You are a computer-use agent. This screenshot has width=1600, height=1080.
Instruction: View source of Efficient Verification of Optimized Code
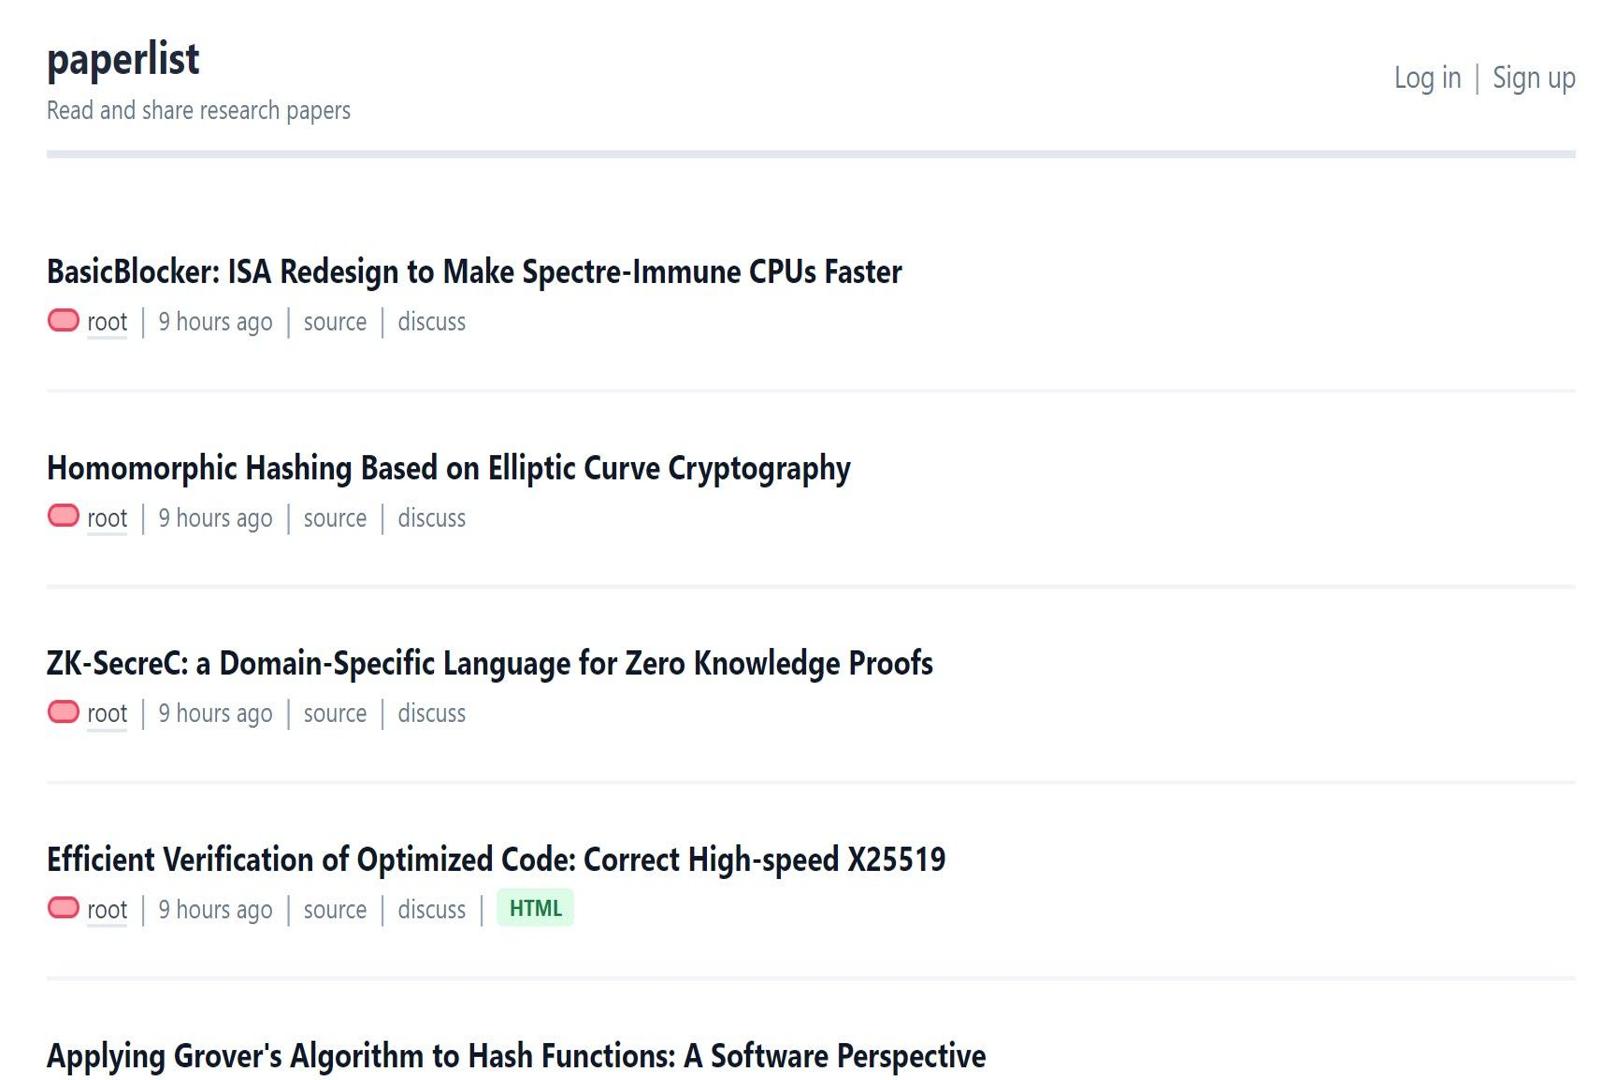335,909
